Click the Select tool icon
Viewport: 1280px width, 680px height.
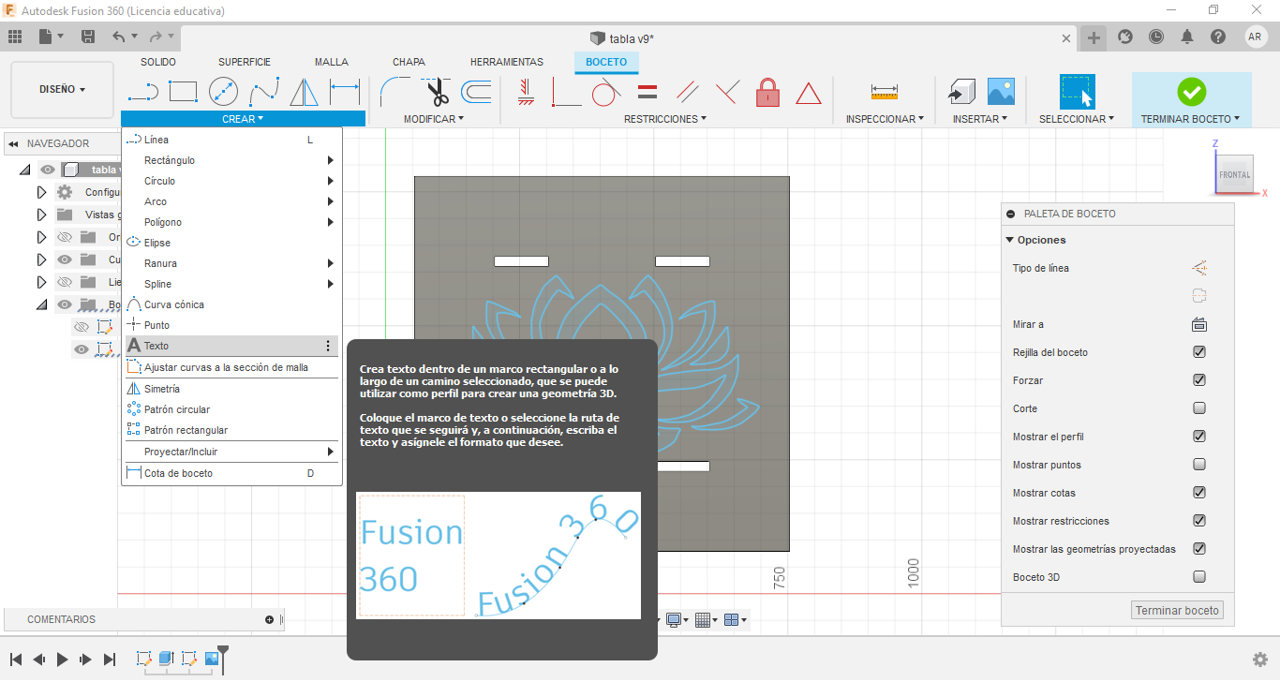pyautogui.click(x=1077, y=92)
